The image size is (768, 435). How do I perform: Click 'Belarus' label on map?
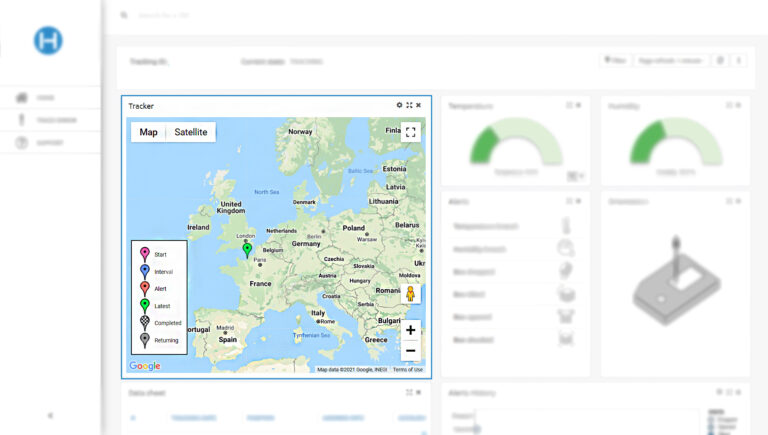(407, 225)
